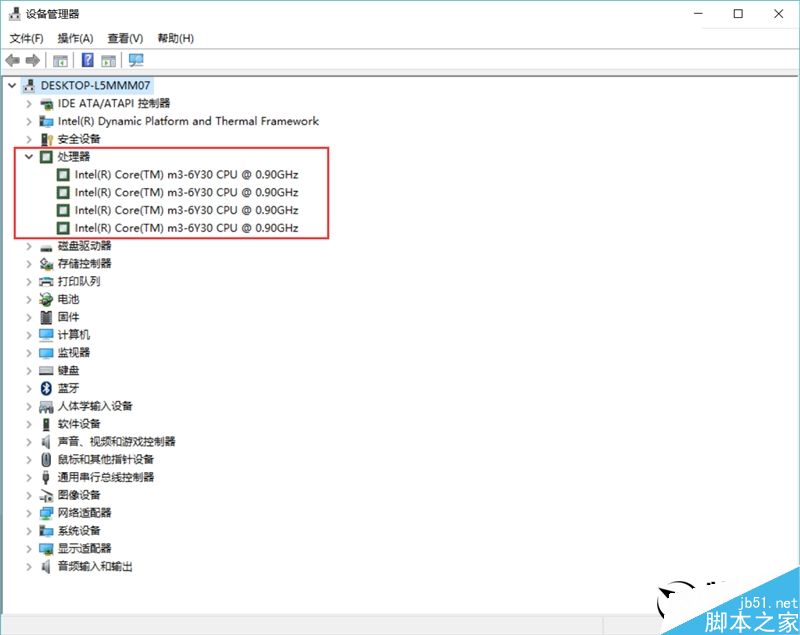Click the show/hide console tree toolbar icon
Viewport: 800px width, 635px height.
pos(60,61)
